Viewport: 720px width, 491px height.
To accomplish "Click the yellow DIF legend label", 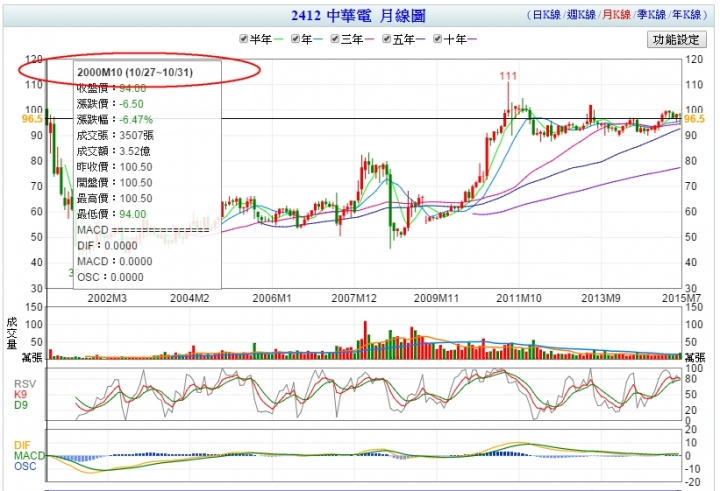I will point(22,445).
